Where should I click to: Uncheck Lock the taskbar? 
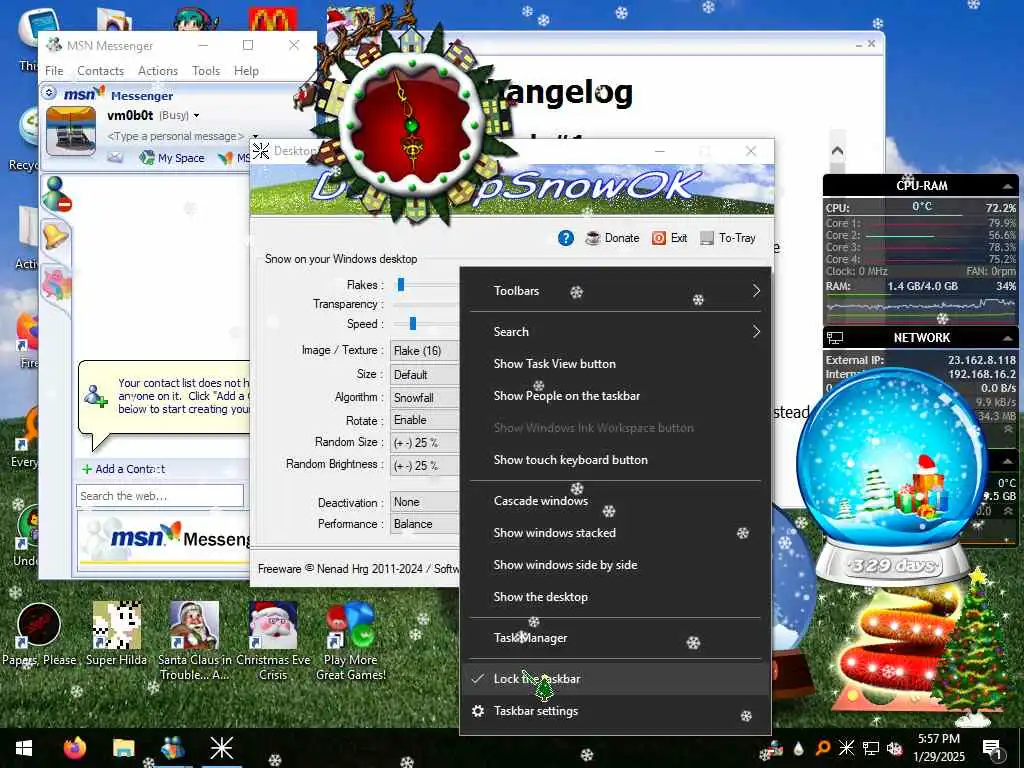[615, 679]
